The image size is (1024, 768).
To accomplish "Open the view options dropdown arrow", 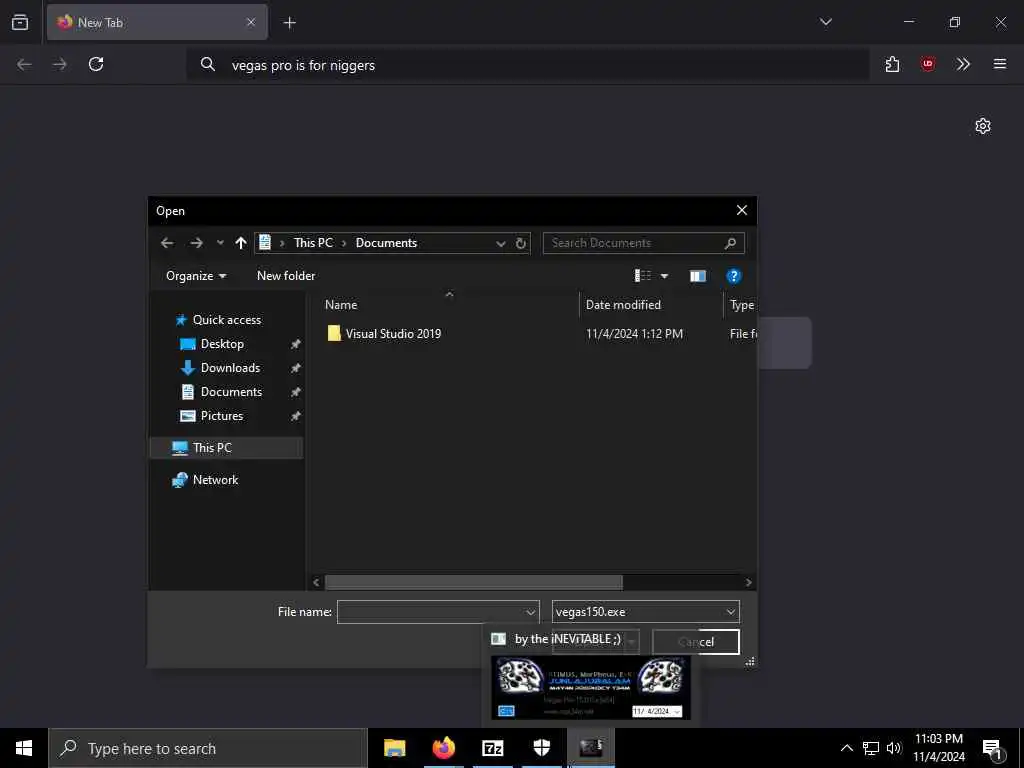I will pos(664,276).
